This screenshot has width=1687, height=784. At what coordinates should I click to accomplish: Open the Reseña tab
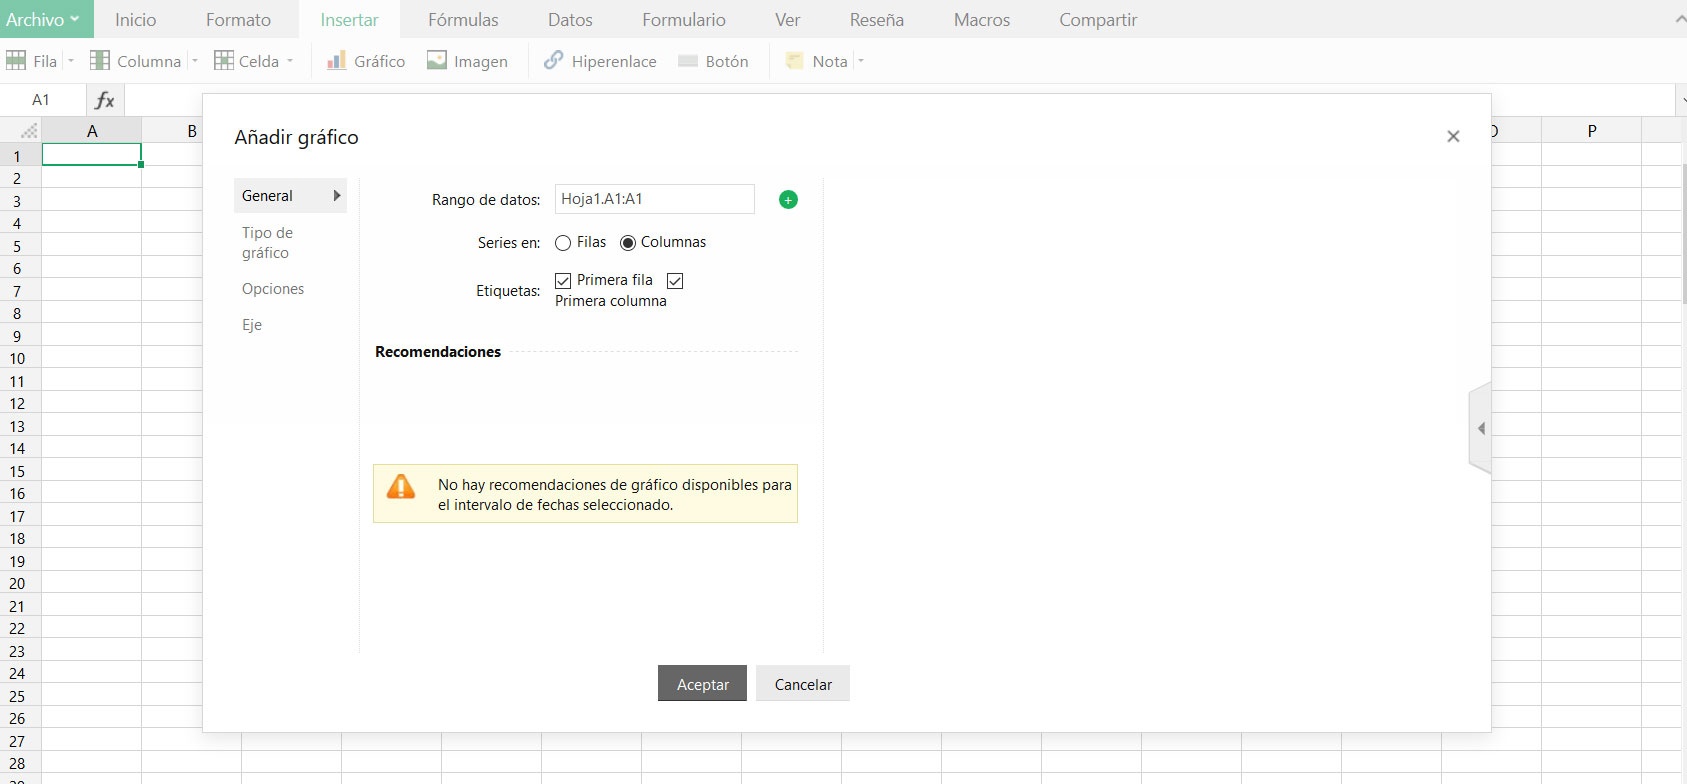pyautogui.click(x=877, y=19)
